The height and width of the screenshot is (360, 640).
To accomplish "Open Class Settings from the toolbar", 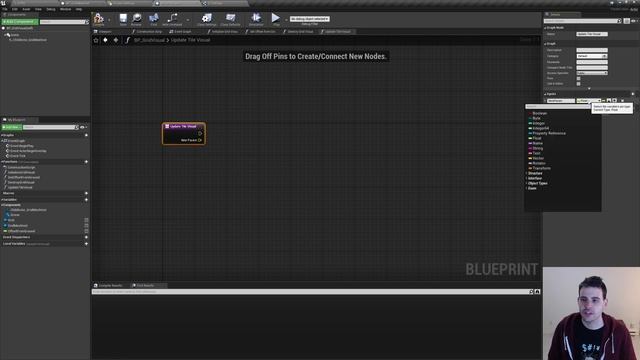I will tap(207, 19).
